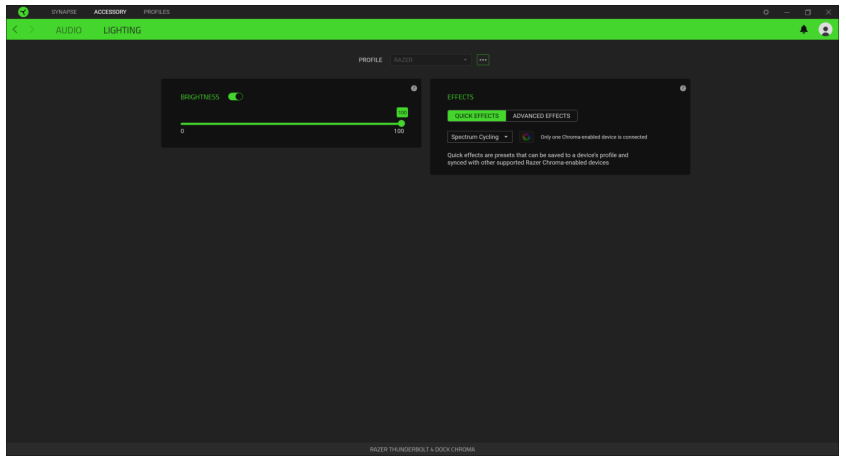Toggle the Brightness switch off
The image size is (846, 460).
coord(236,97)
